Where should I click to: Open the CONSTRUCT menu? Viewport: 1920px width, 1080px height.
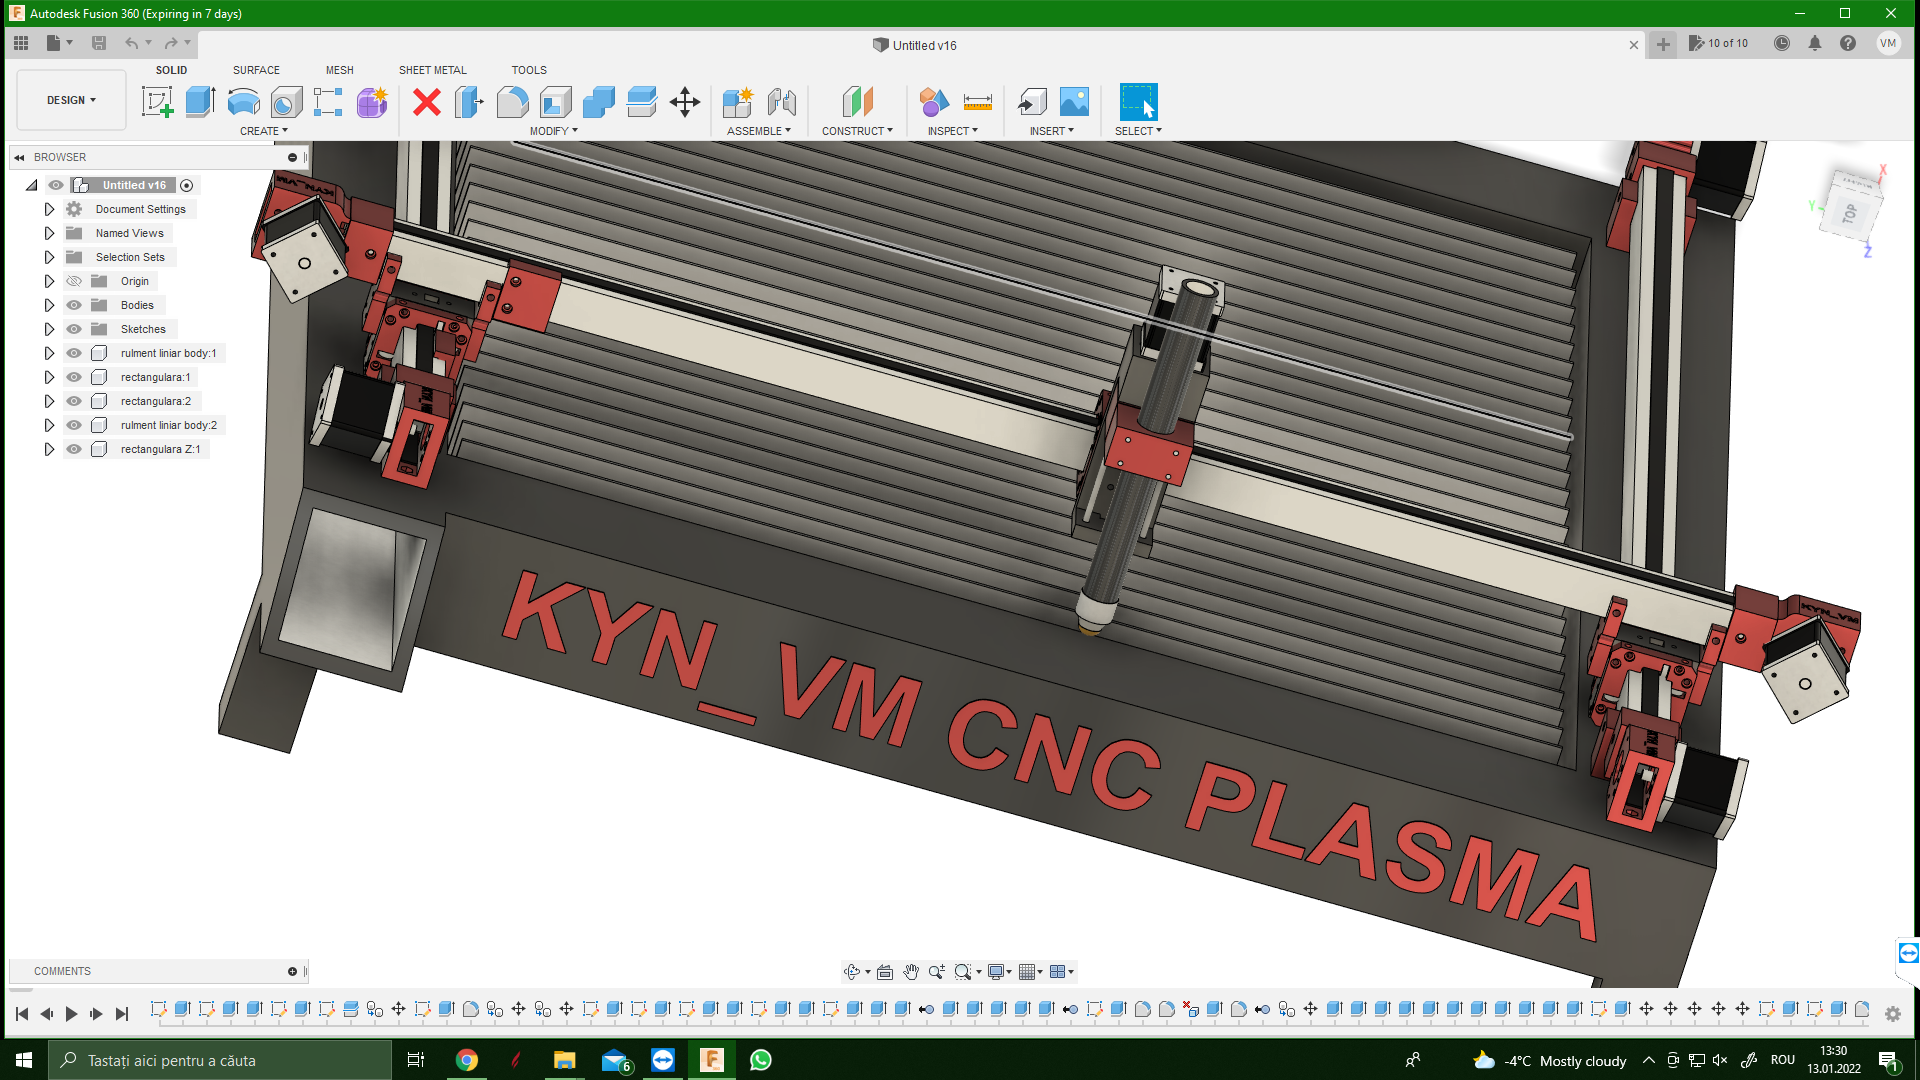[857, 131]
